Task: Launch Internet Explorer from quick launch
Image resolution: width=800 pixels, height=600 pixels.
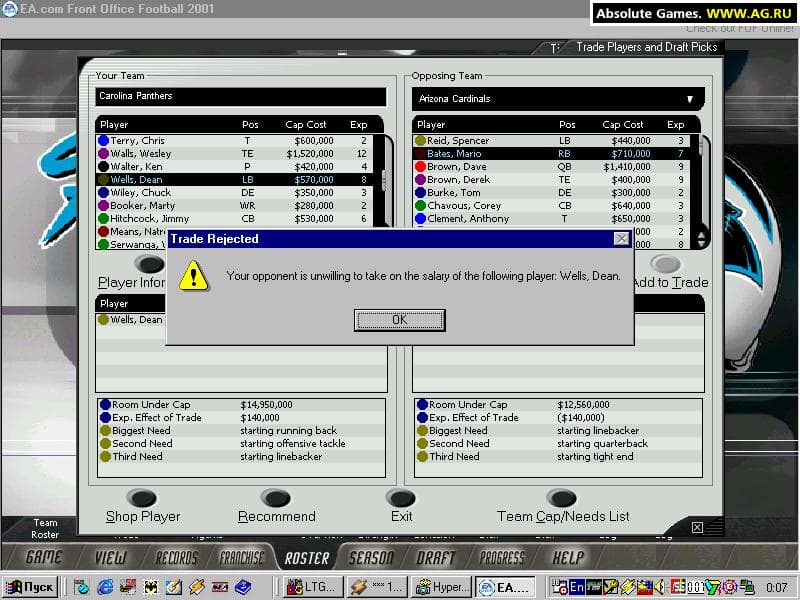Action: pos(106,587)
